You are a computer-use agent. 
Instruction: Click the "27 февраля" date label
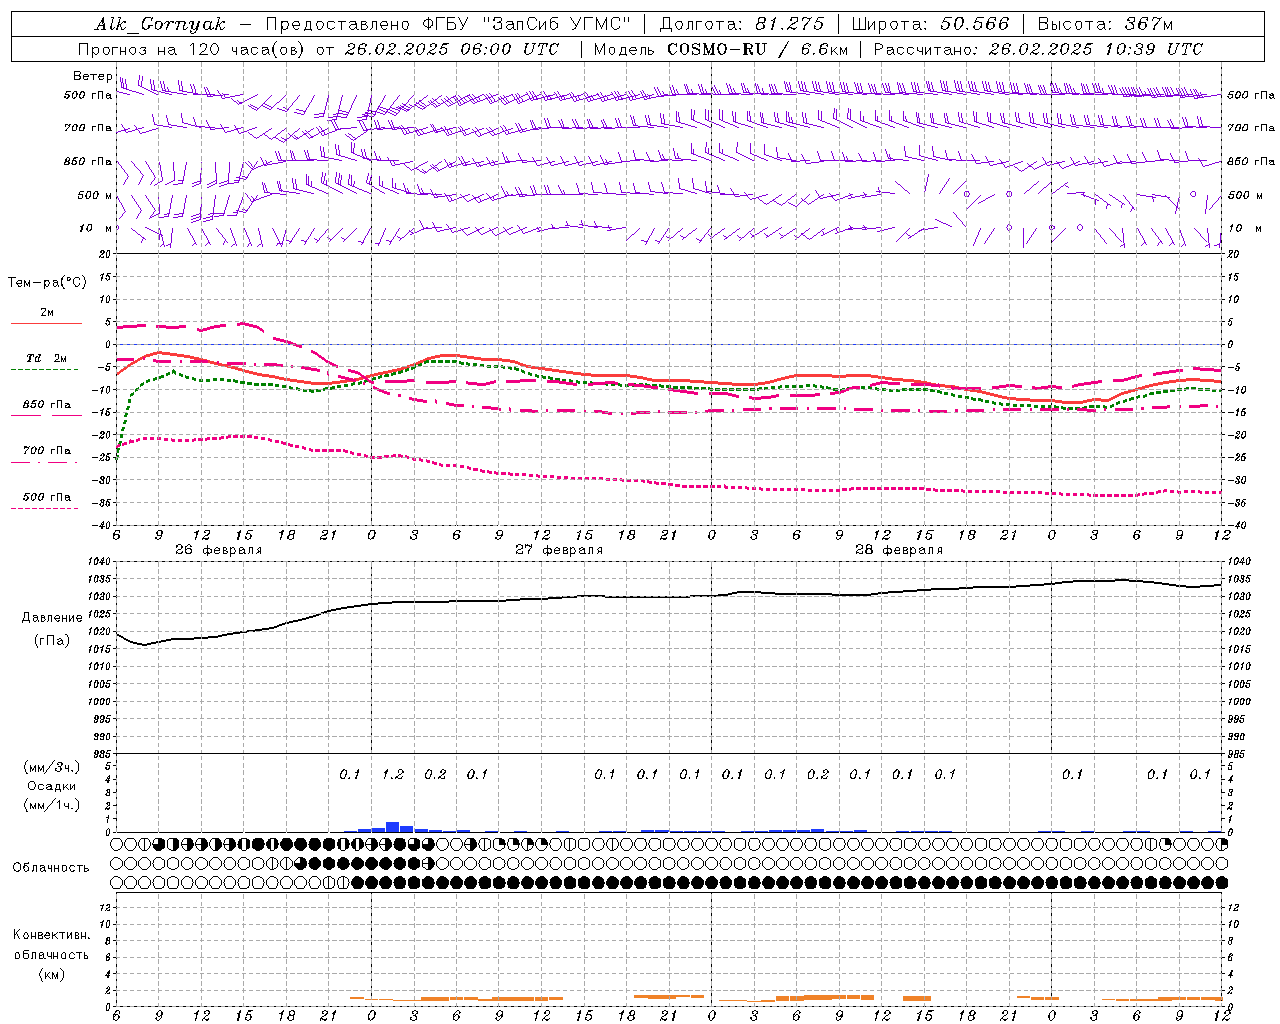559,550
